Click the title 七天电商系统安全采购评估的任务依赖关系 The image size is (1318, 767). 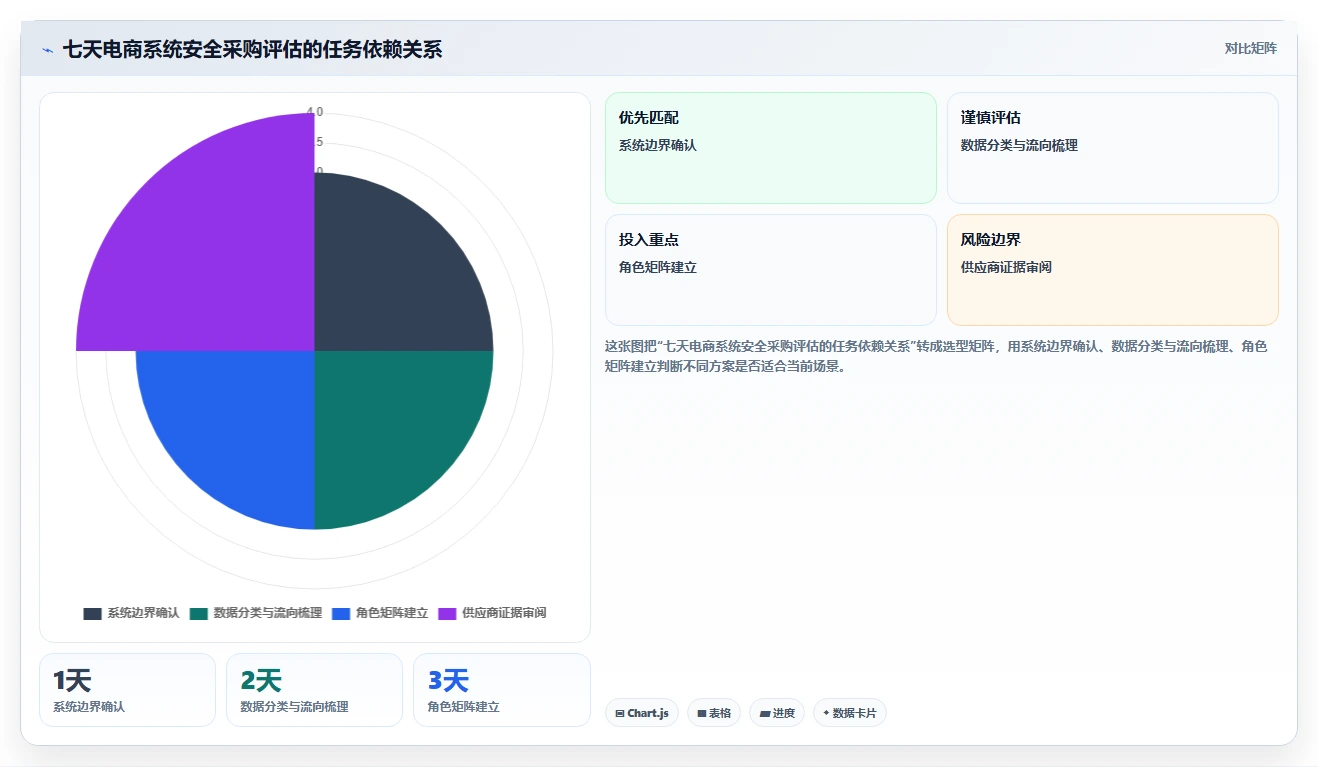pyautogui.click(x=252, y=49)
